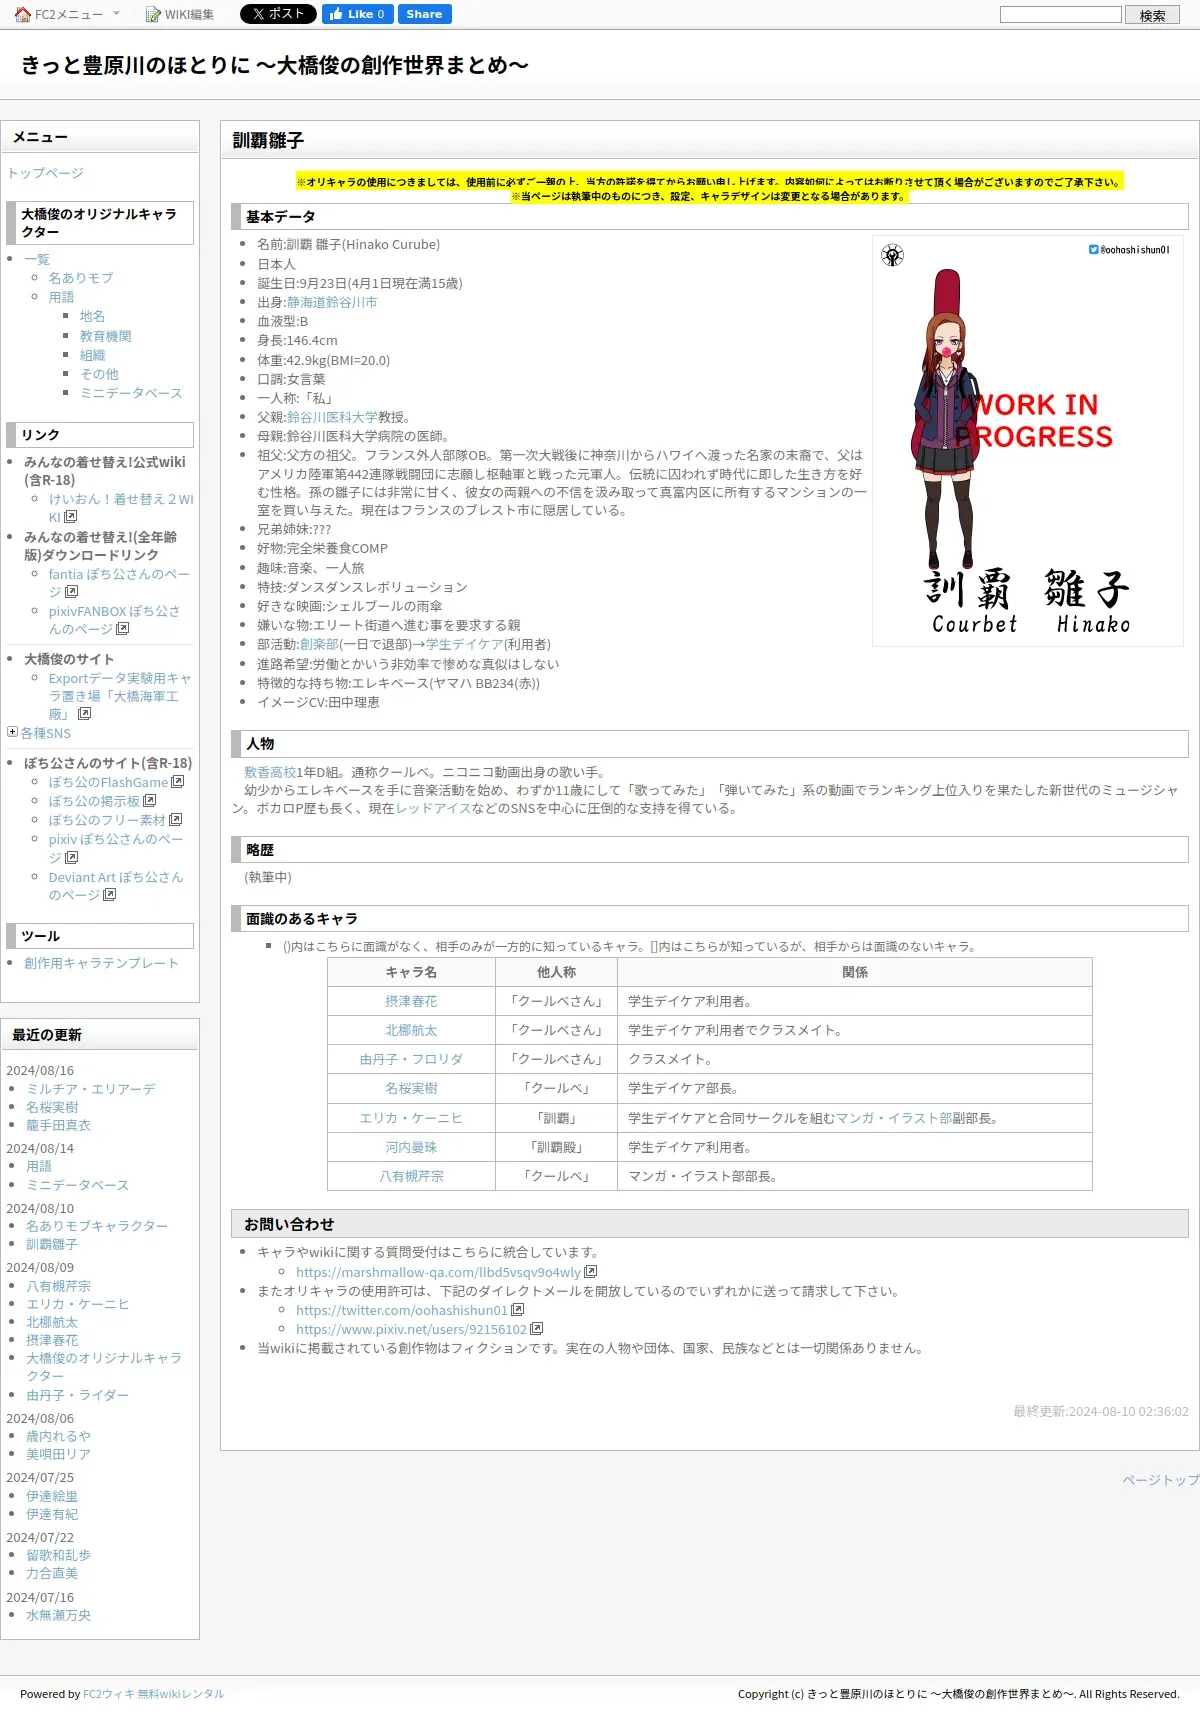Click the character illustration thumbnail
The width and height of the screenshot is (1200, 1711).
(x=1028, y=441)
